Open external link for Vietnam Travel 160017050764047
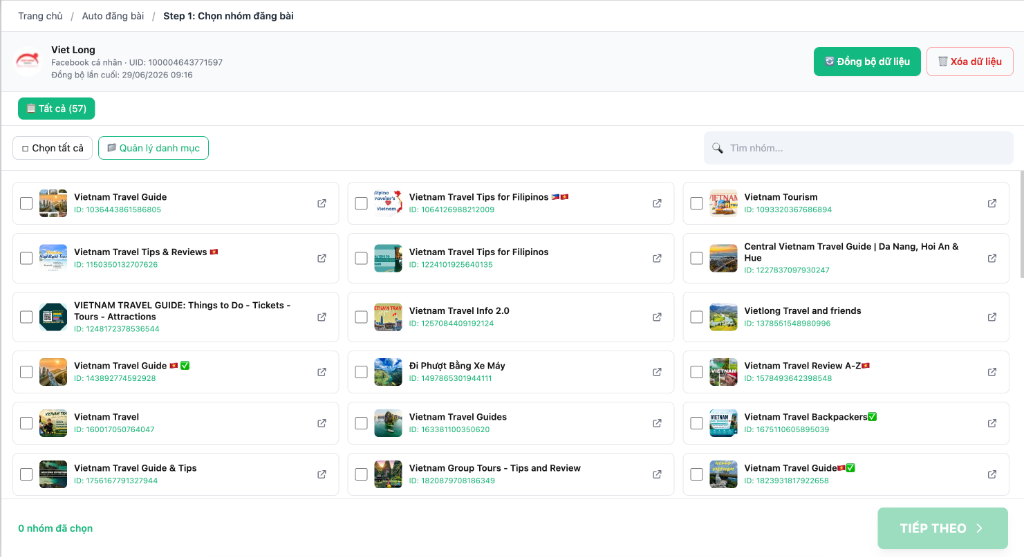This screenshot has width=1024, height=557. 322,423
